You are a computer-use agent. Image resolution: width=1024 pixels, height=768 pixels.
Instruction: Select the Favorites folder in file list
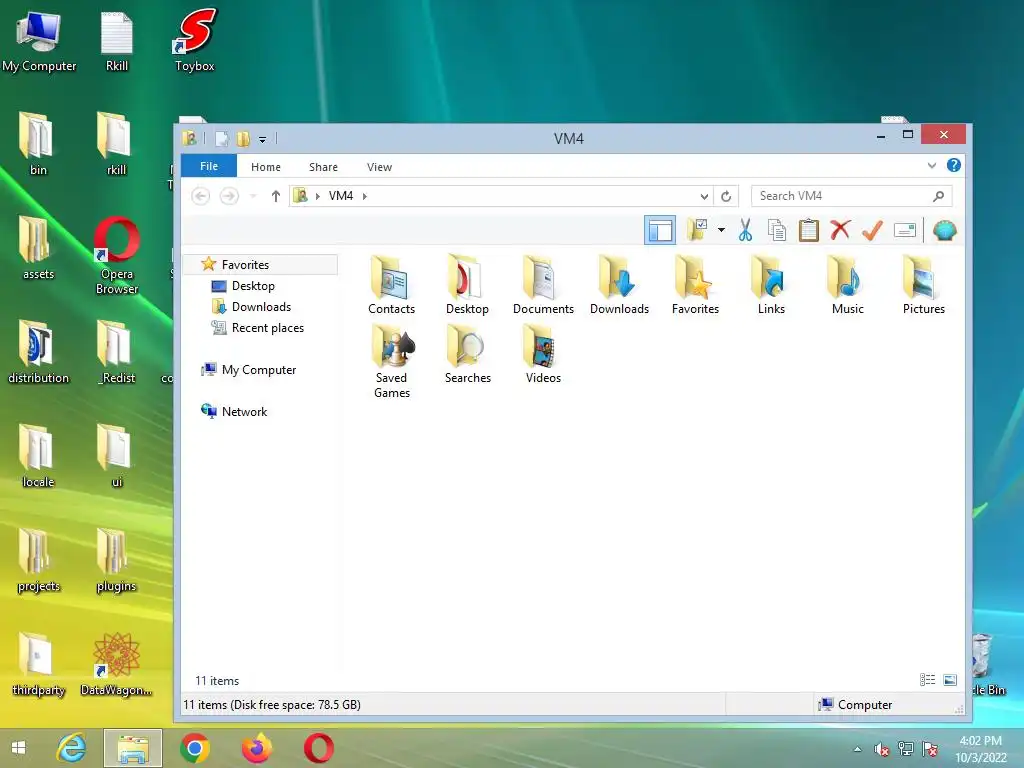click(695, 286)
